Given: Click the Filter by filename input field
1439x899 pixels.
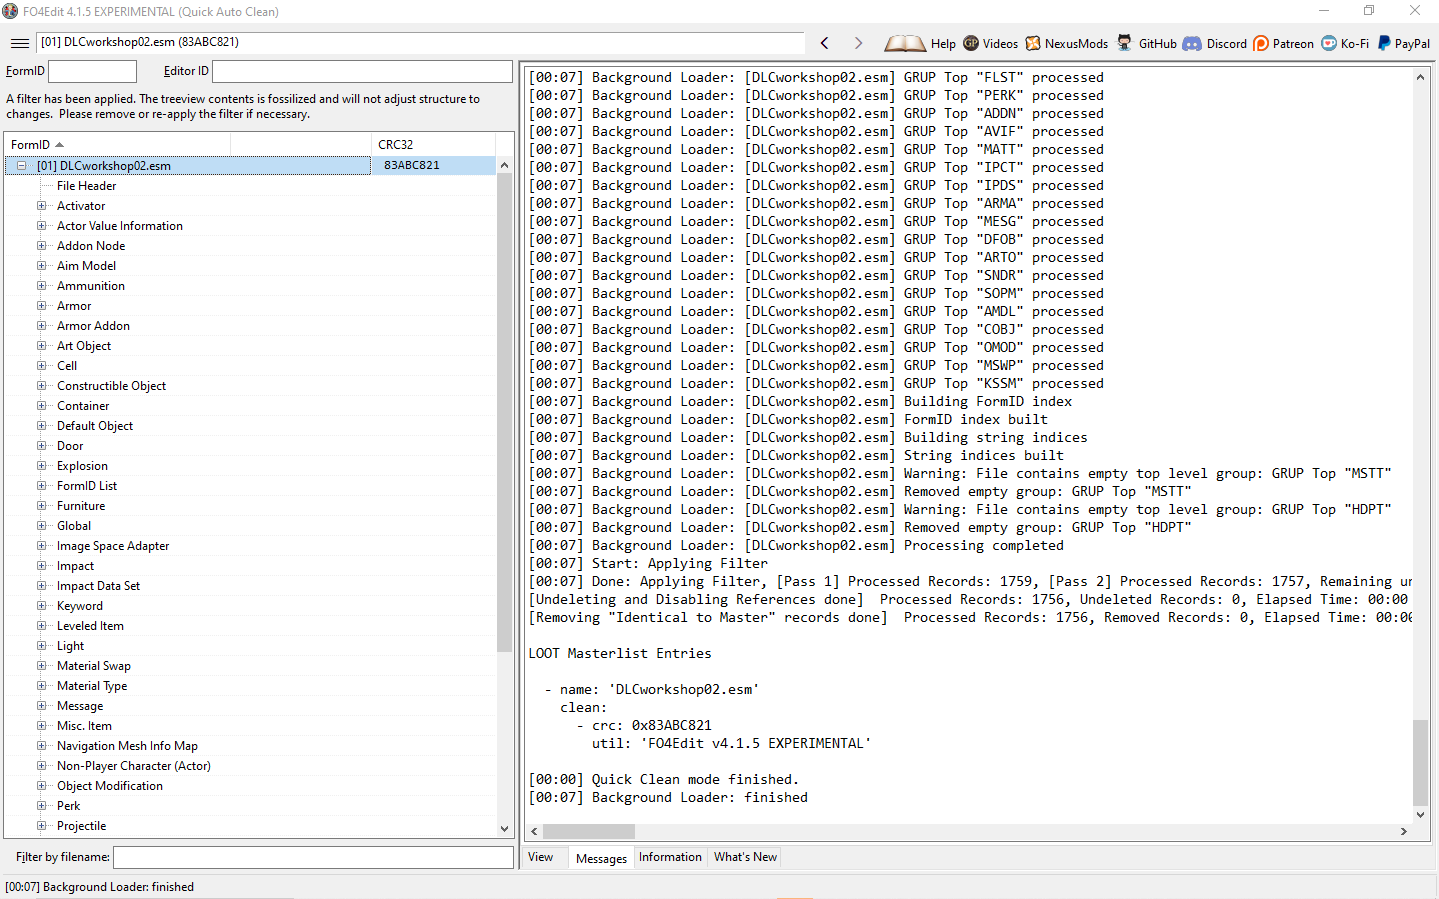Looking at the screenshot, I should 313,857.
